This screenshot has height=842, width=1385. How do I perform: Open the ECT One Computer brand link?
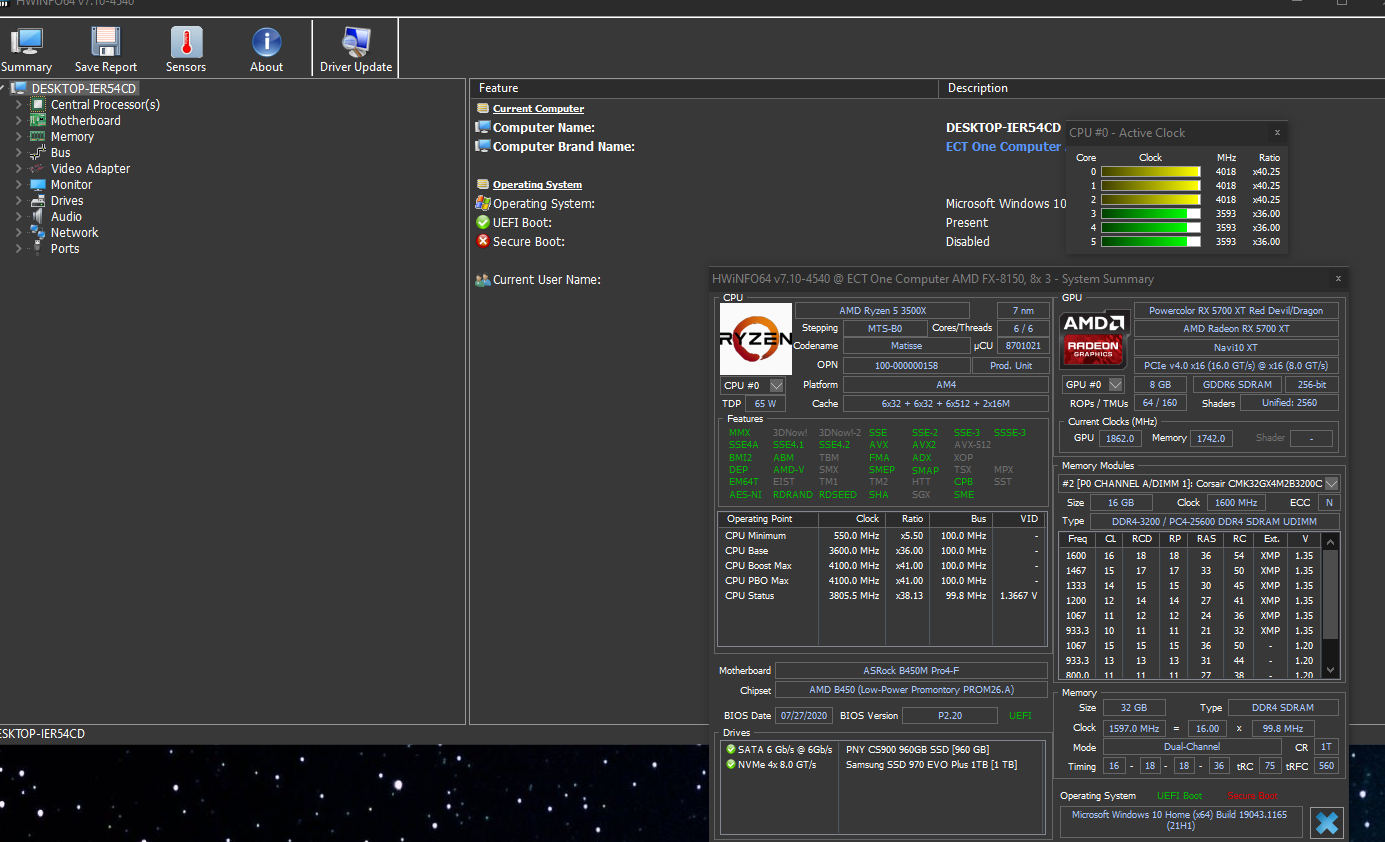pyautogui.click(x=1003, y=146)
